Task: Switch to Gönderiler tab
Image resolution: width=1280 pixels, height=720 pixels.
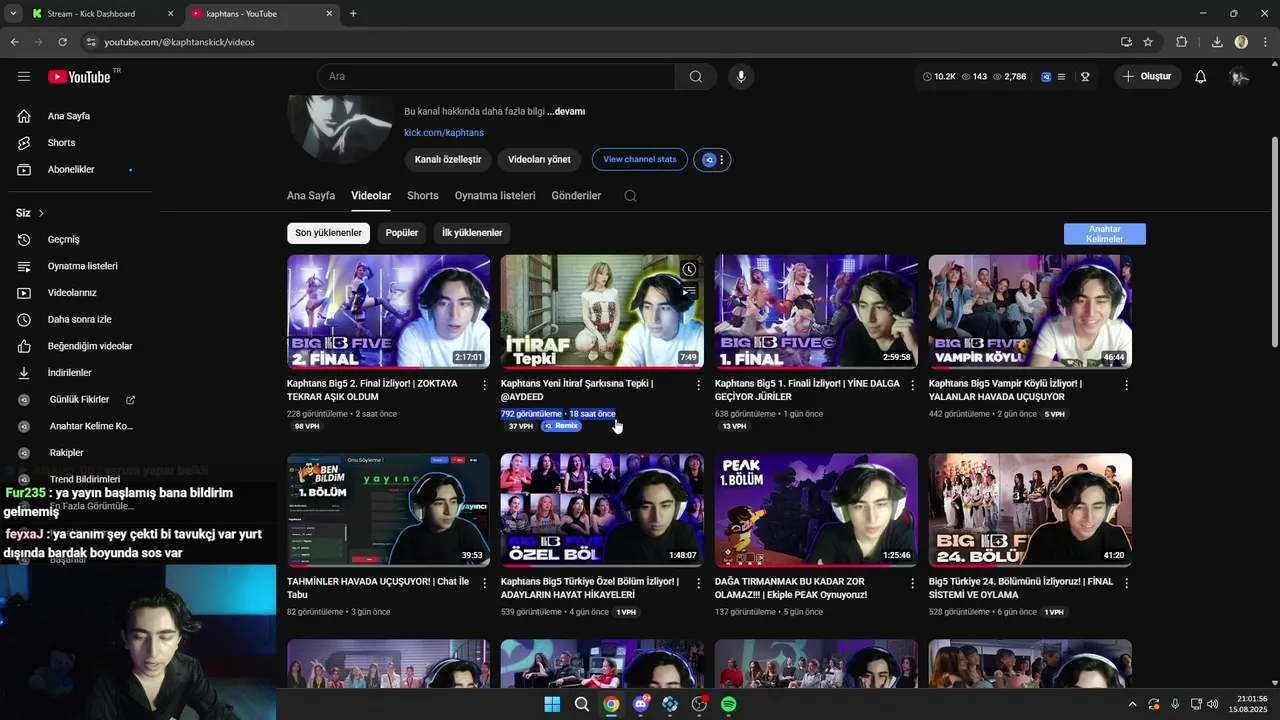Action: point(576,196)
